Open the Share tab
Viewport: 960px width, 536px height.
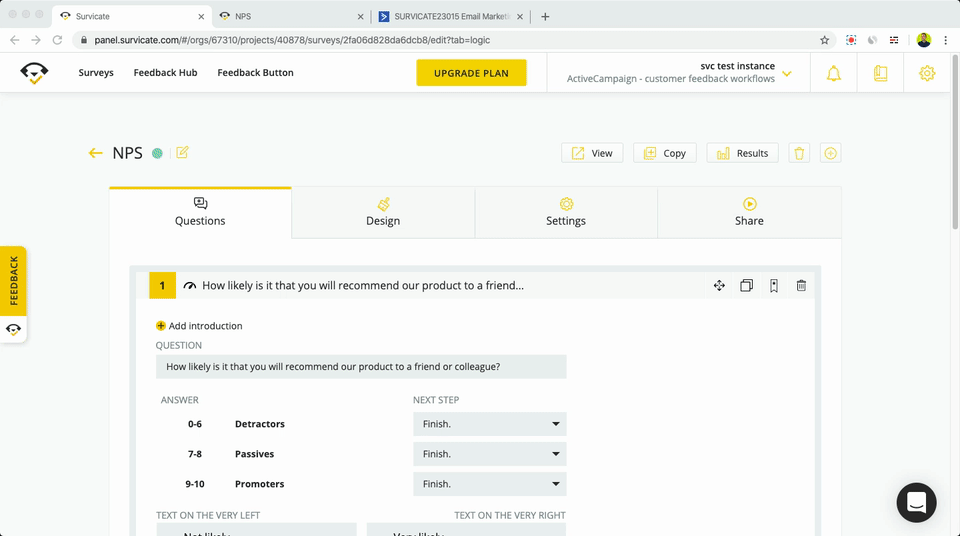(x=749, y=212)
